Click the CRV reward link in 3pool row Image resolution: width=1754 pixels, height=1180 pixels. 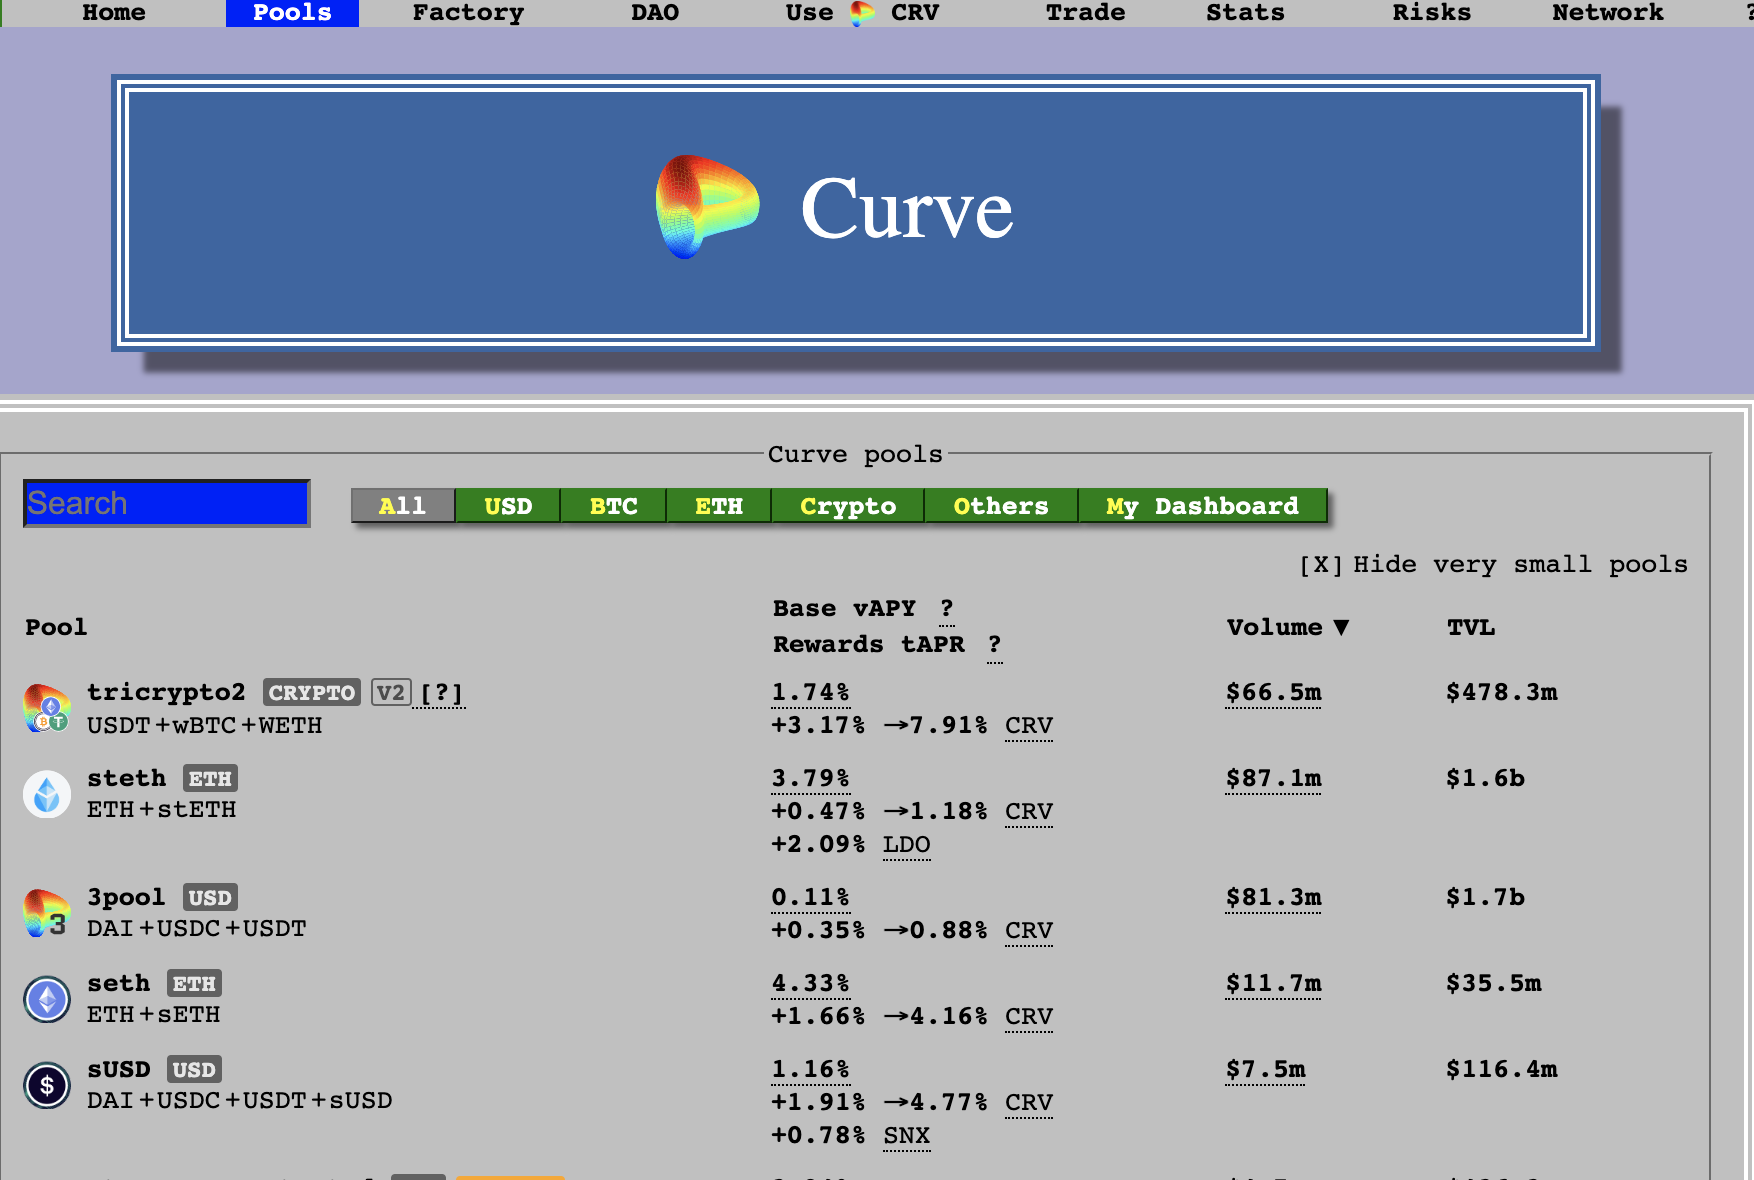pyautogui.click(x=1029, y=930)
